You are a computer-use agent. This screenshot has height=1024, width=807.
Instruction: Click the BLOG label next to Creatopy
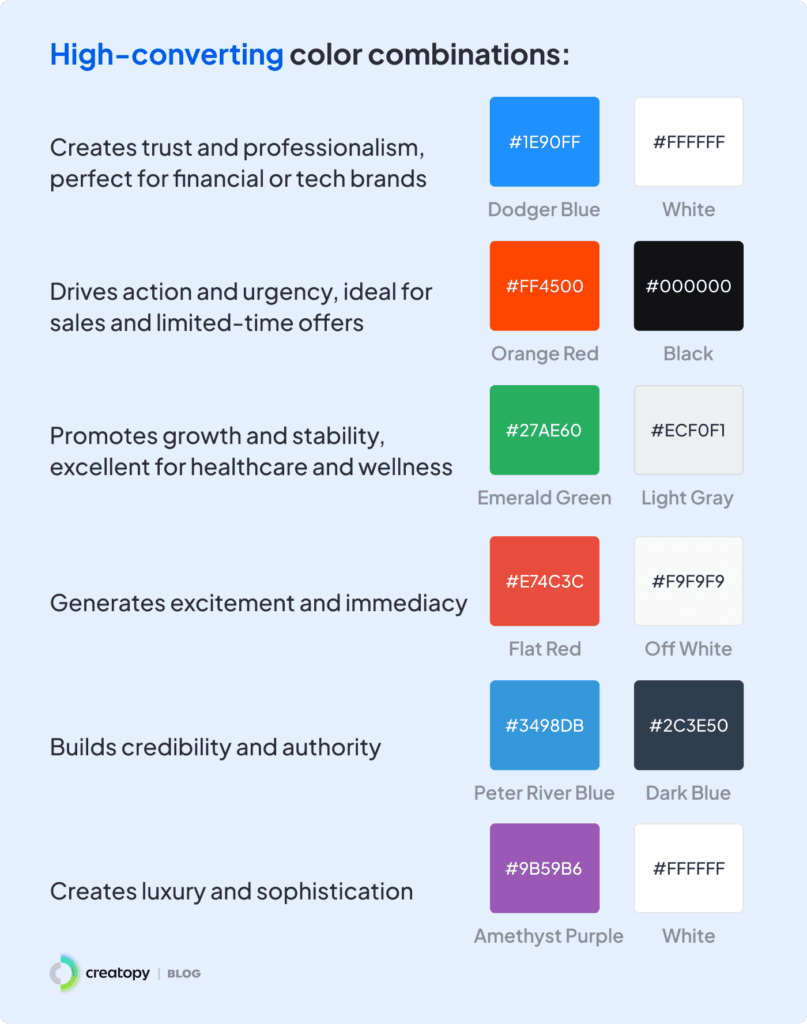point(183,974)
